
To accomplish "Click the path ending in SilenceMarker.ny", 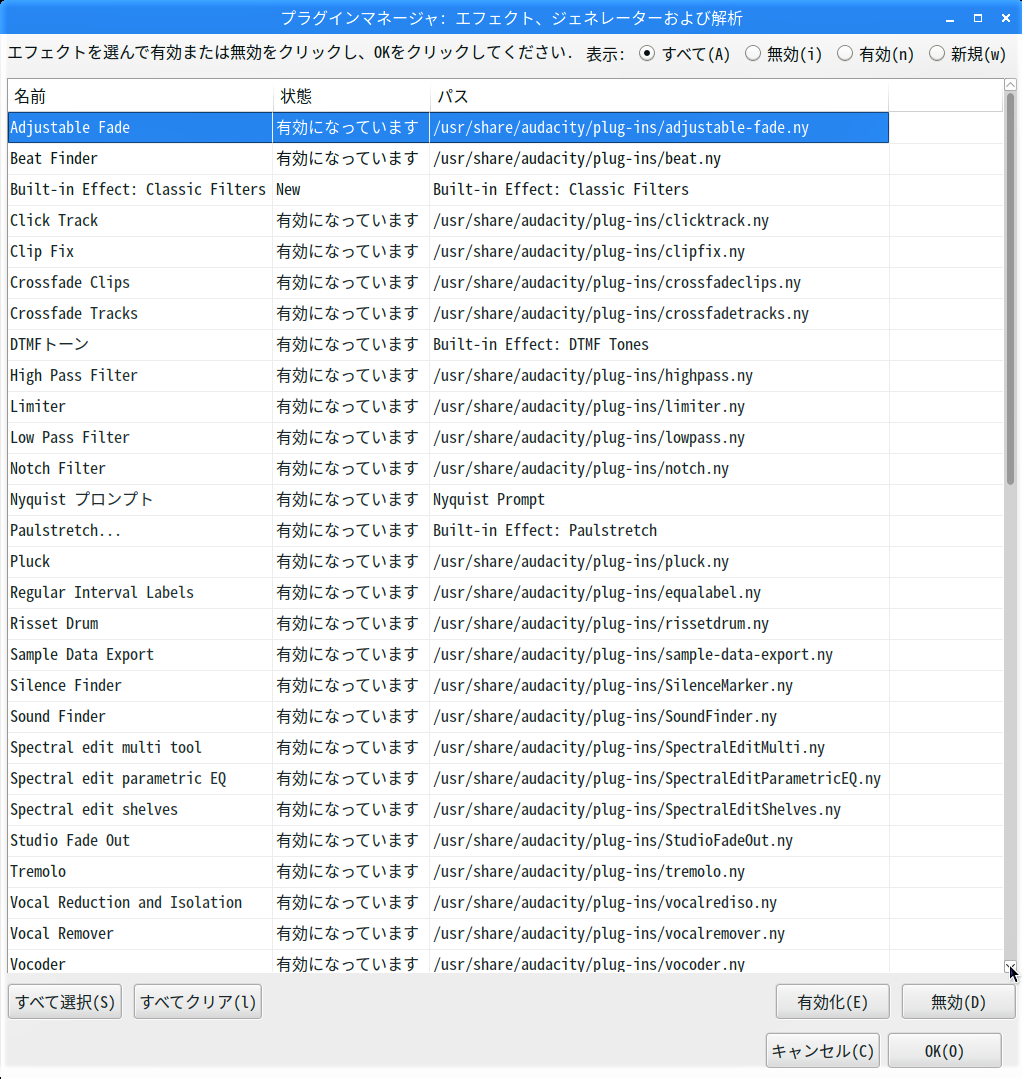I will pyautogui.click(x=613, y=685).
